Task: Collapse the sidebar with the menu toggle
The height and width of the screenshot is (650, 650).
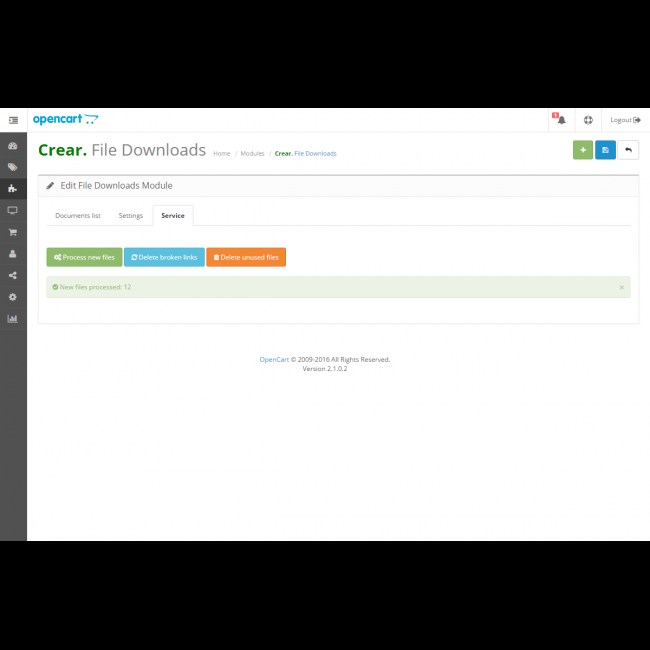Action: click(13, 120)
